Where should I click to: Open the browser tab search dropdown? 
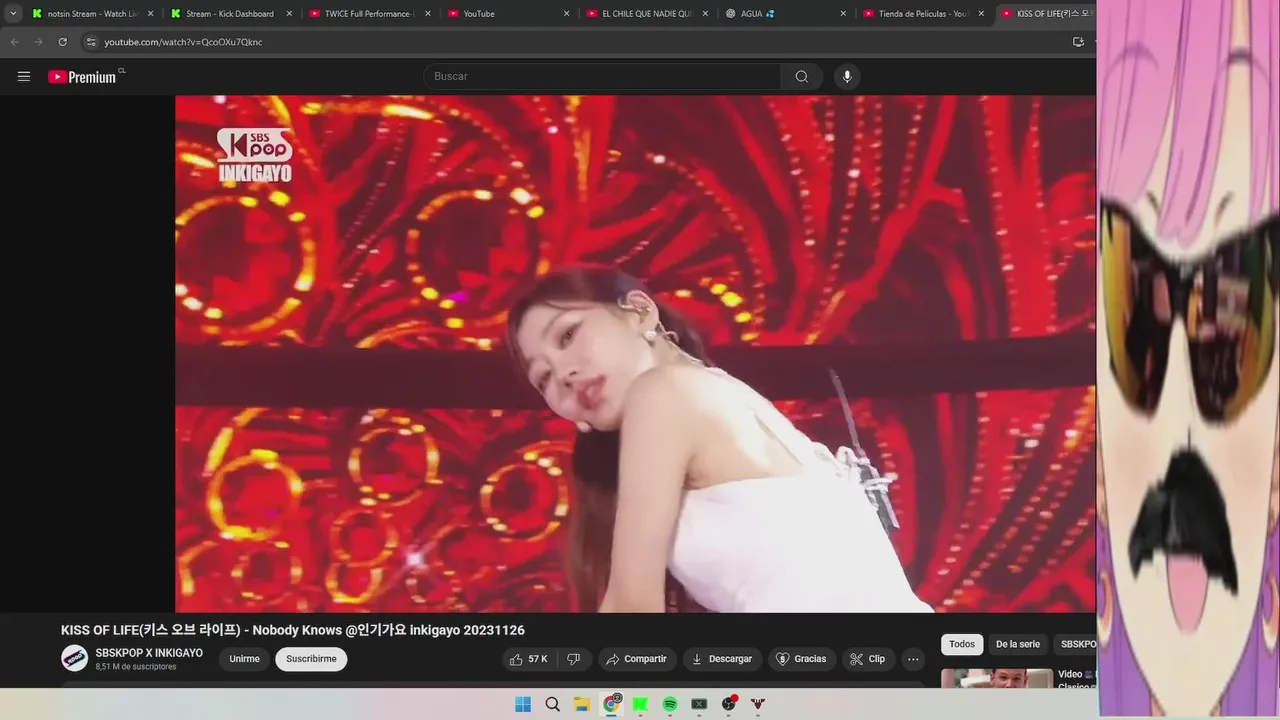click(13, 14)
